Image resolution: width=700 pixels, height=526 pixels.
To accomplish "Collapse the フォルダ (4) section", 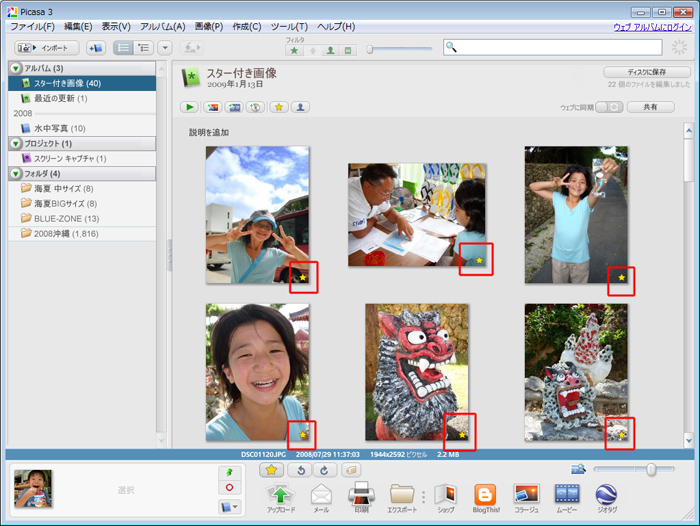I will click(16, 173).
